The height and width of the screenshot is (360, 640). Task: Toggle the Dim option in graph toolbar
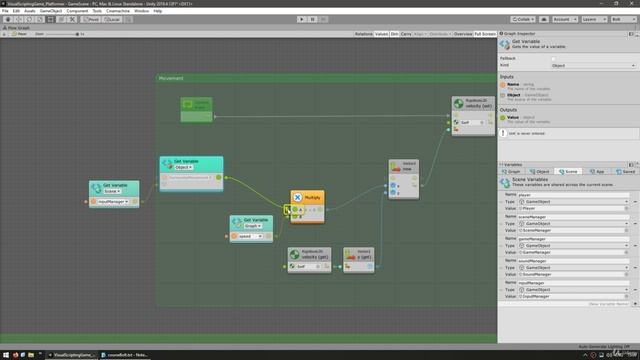point(394,34)
